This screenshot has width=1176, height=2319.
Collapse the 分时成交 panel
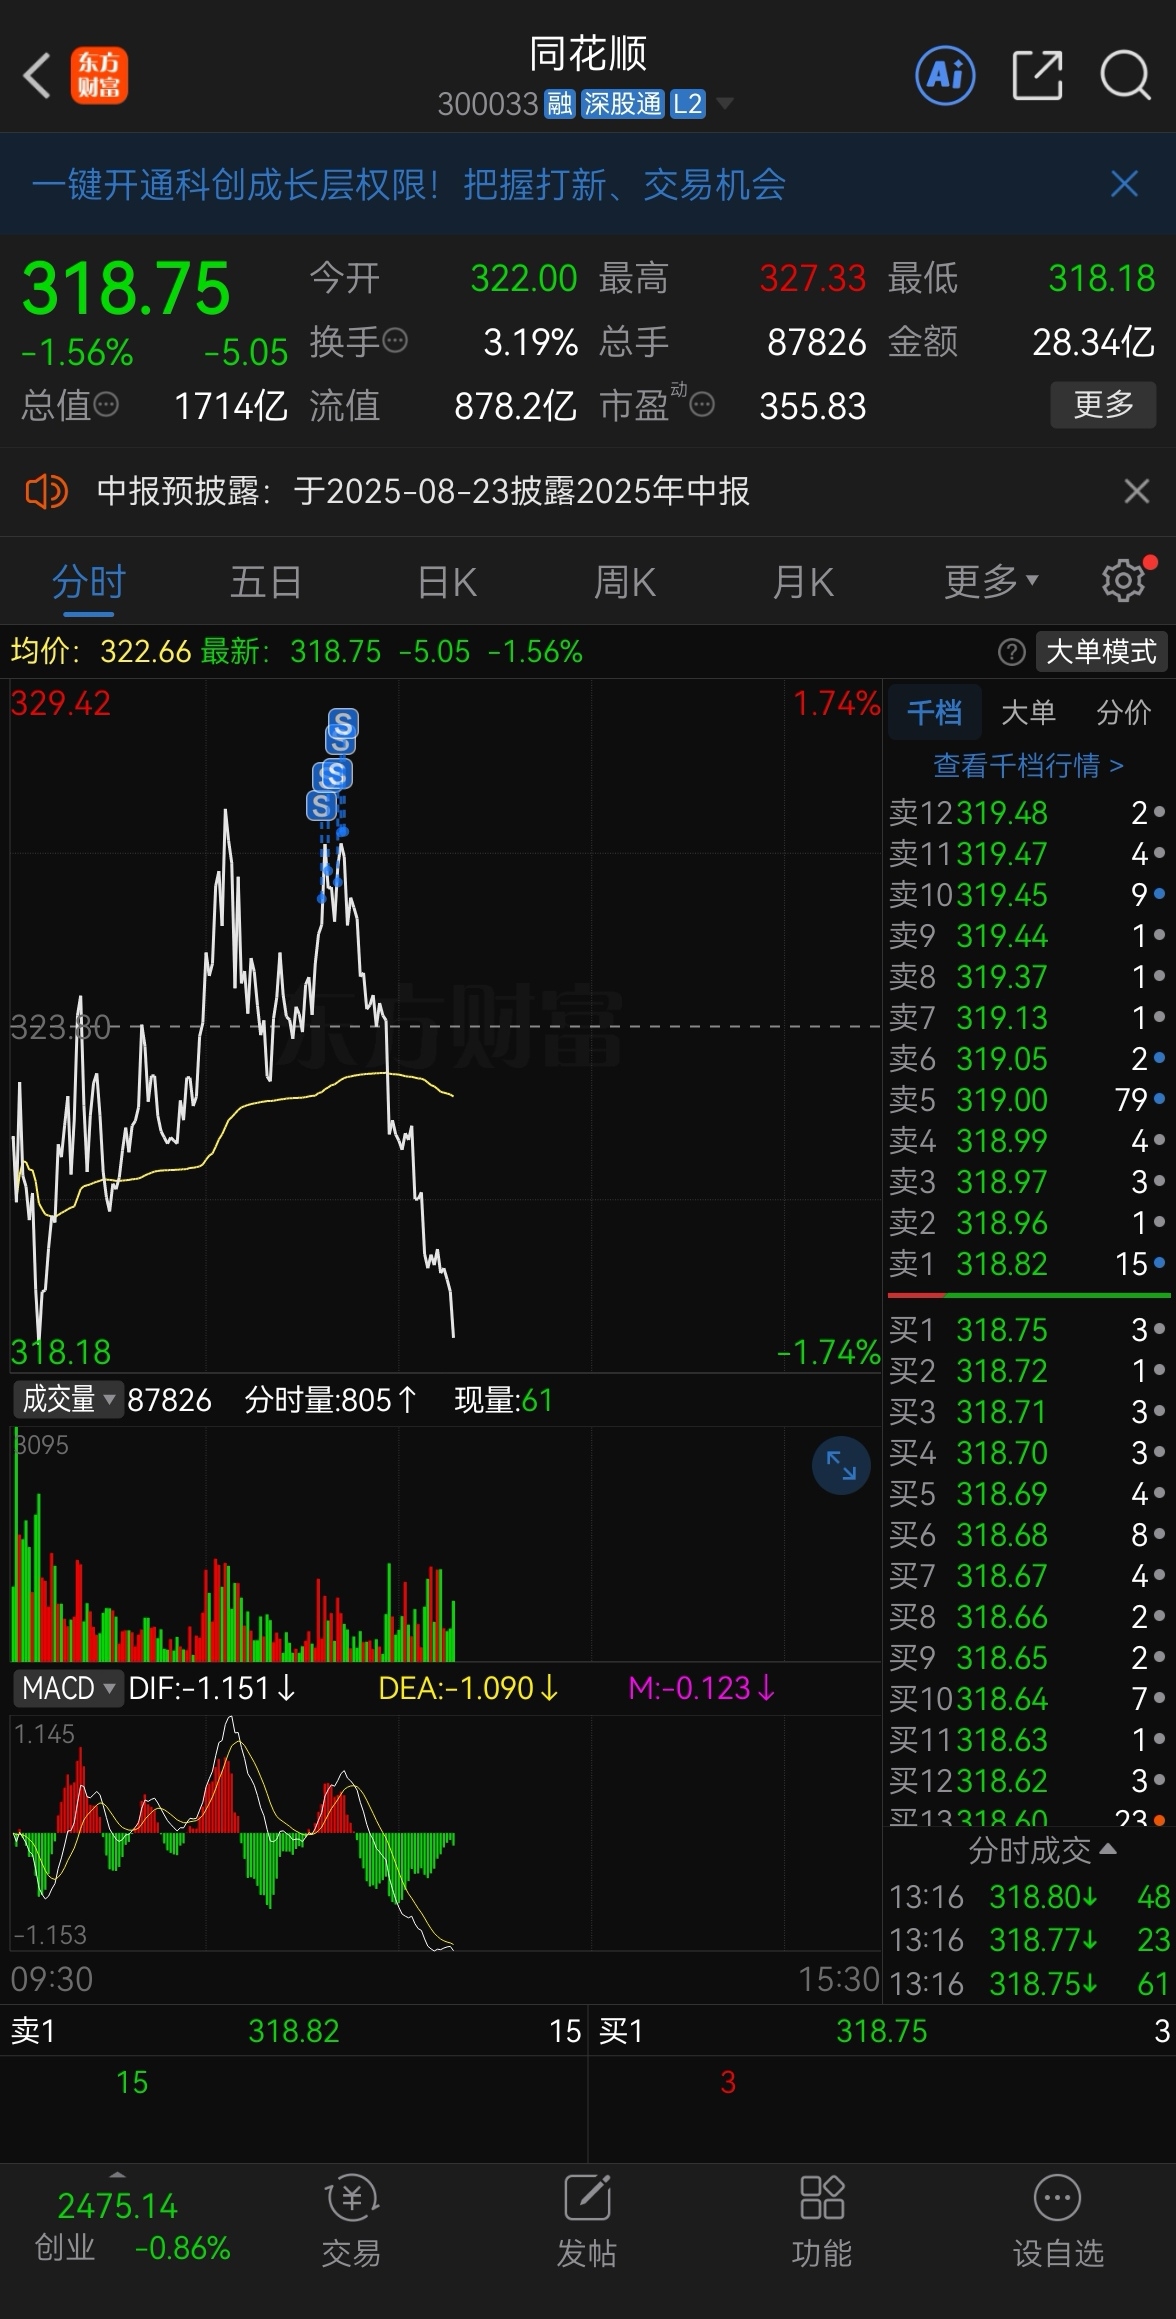(x=1041, y=1851)
